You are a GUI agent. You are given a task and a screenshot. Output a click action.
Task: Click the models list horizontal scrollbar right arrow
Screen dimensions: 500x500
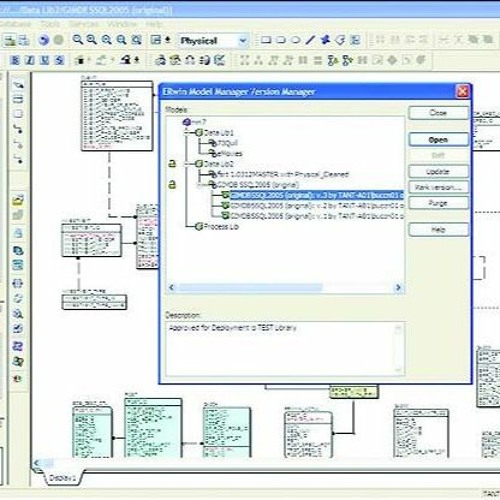(x=398, y=287)
